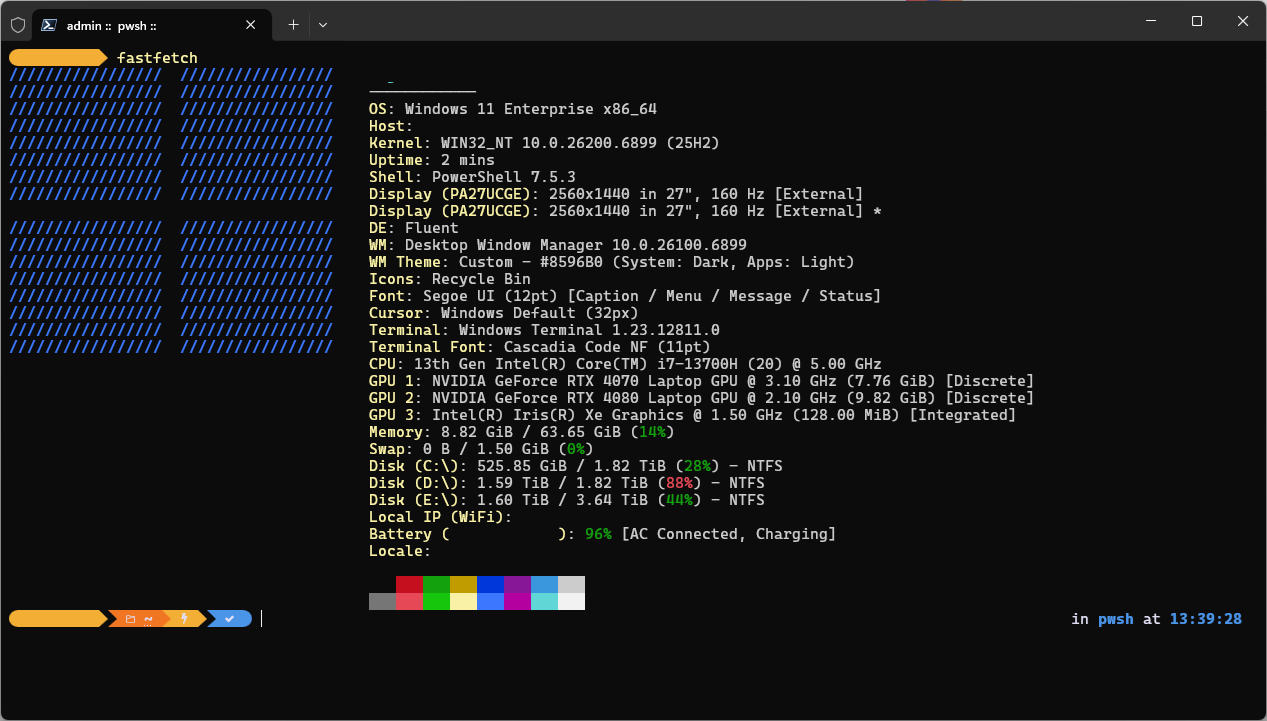Maximize the Windows Terminal window
This screenshot has width=1267, height=721.
[x=1196, y=21]
